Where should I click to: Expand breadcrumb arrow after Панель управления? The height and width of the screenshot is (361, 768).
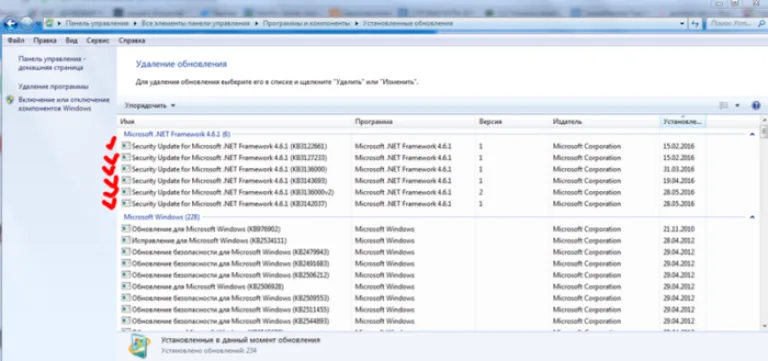tap(135, 23)
